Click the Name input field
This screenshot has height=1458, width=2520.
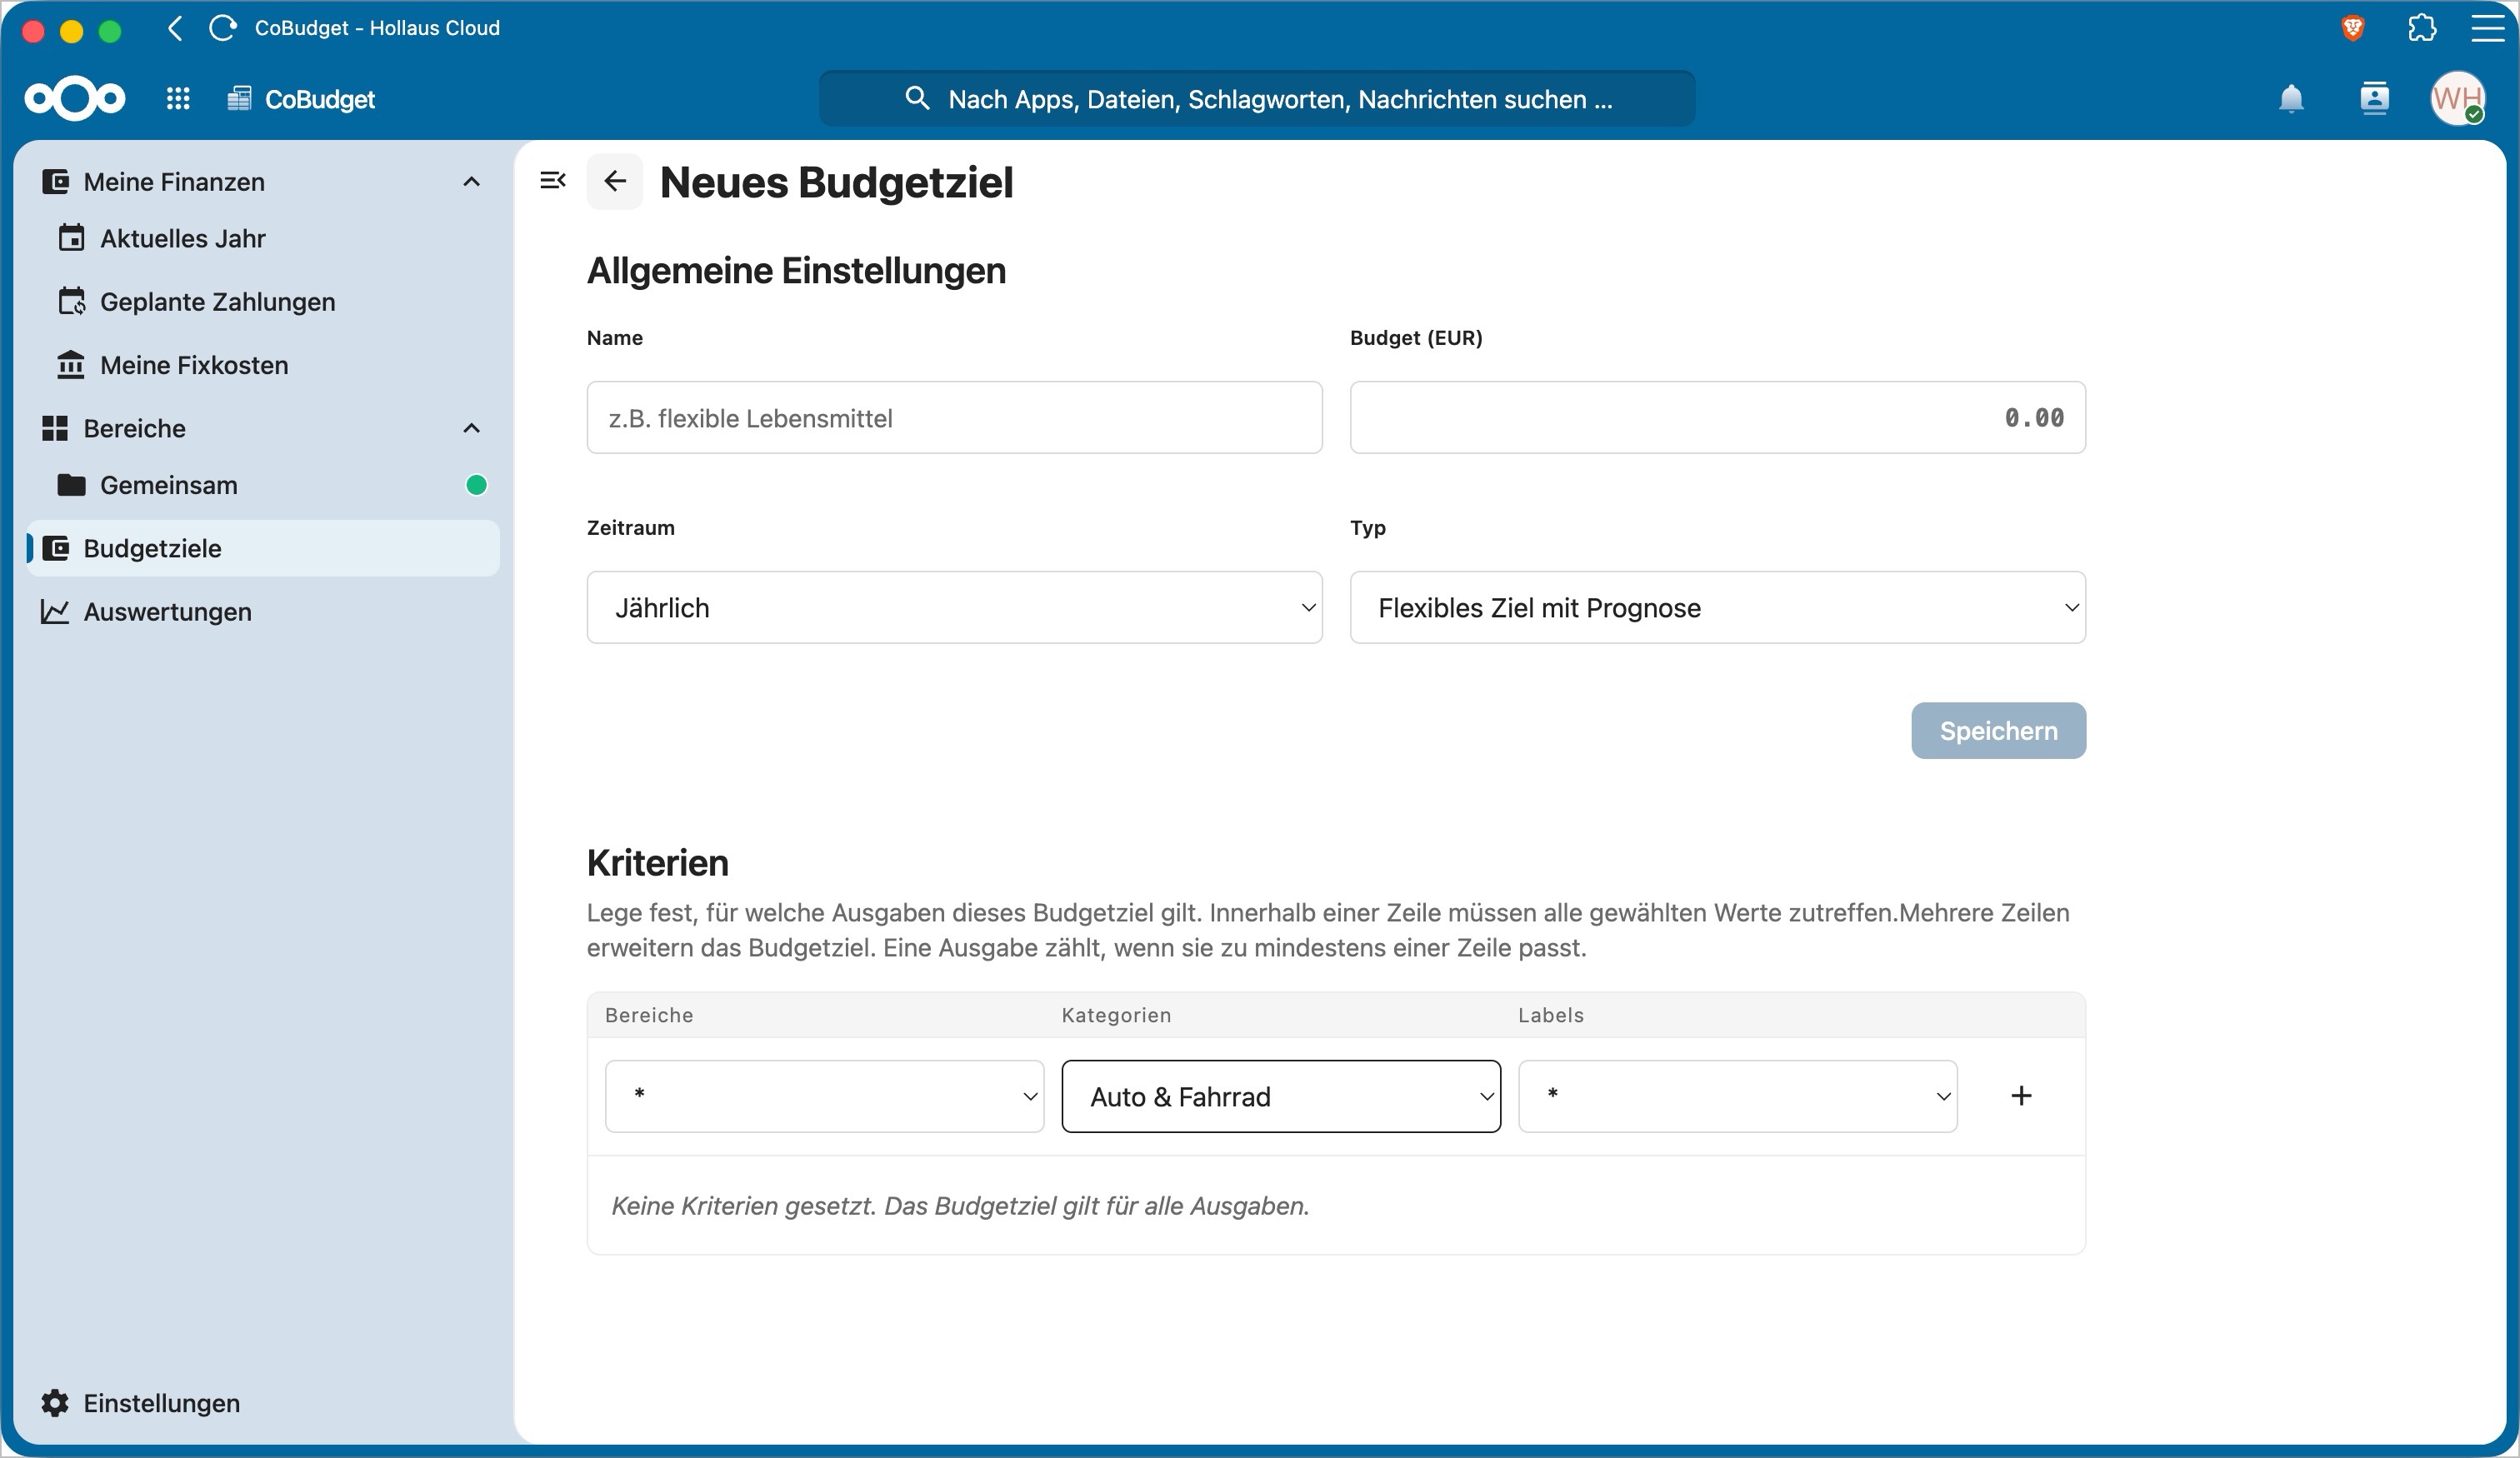[x=954, y=417]
